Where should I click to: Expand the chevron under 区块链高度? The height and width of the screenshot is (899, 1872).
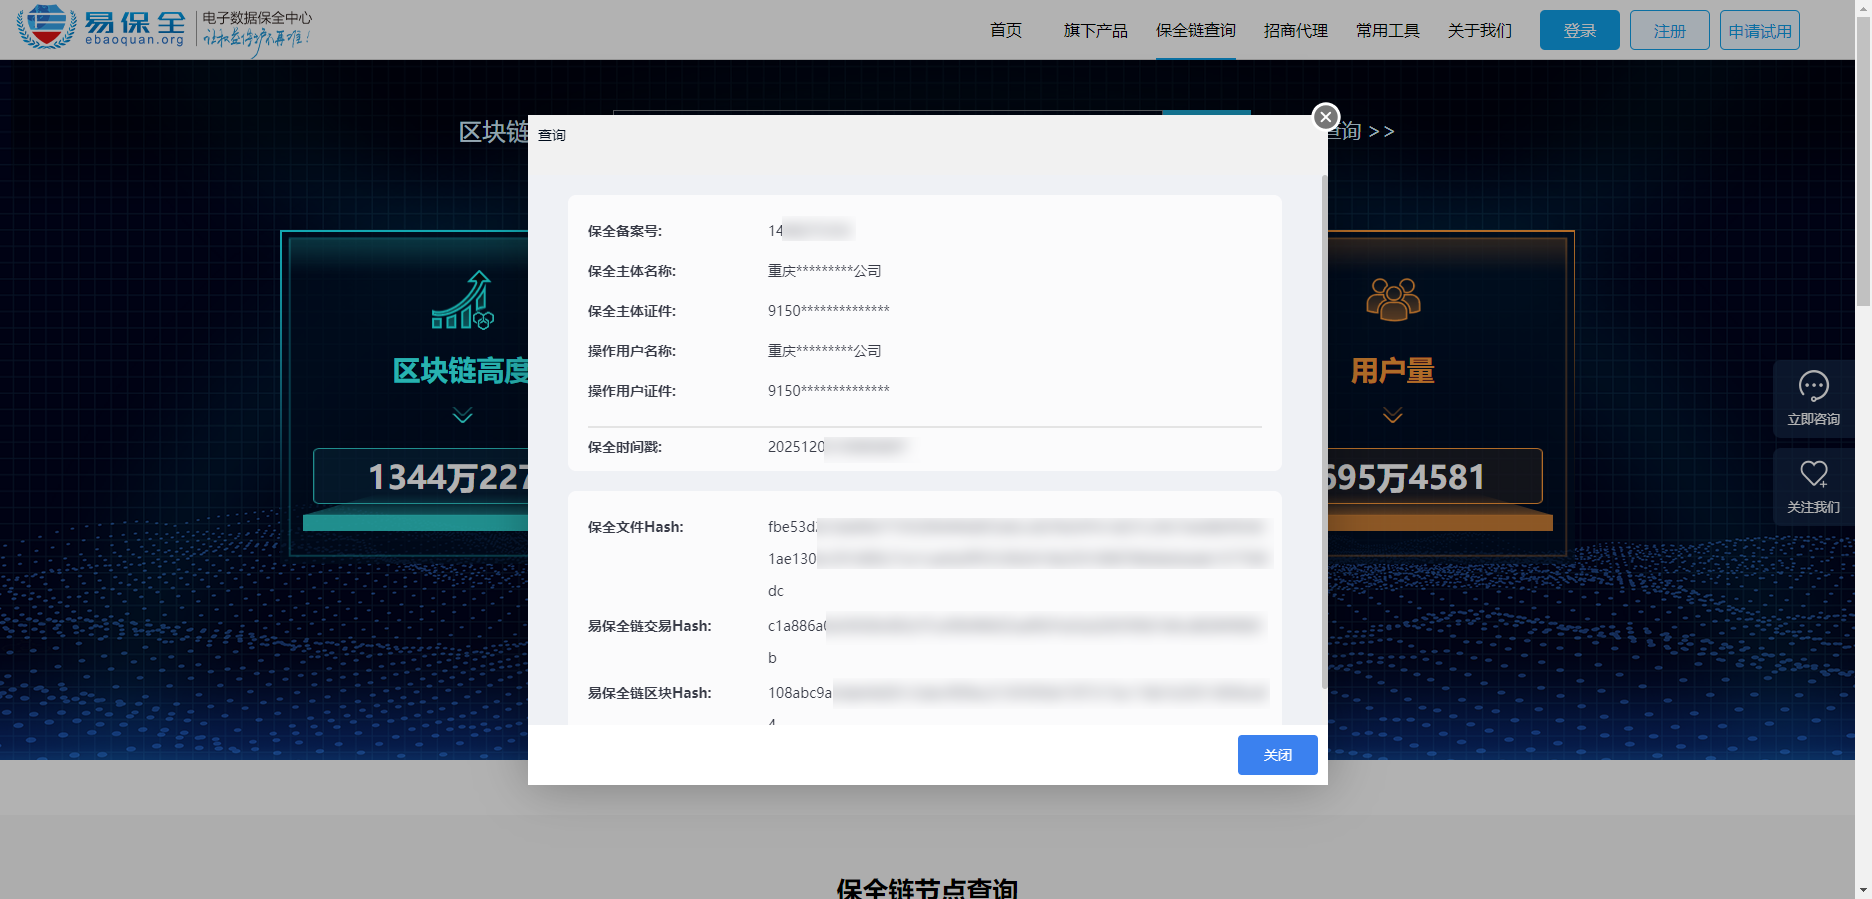[462, 415]
